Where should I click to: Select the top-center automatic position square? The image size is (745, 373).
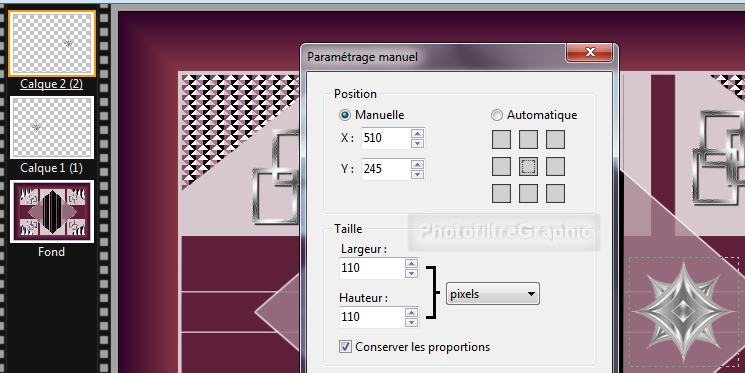point(528,140)
